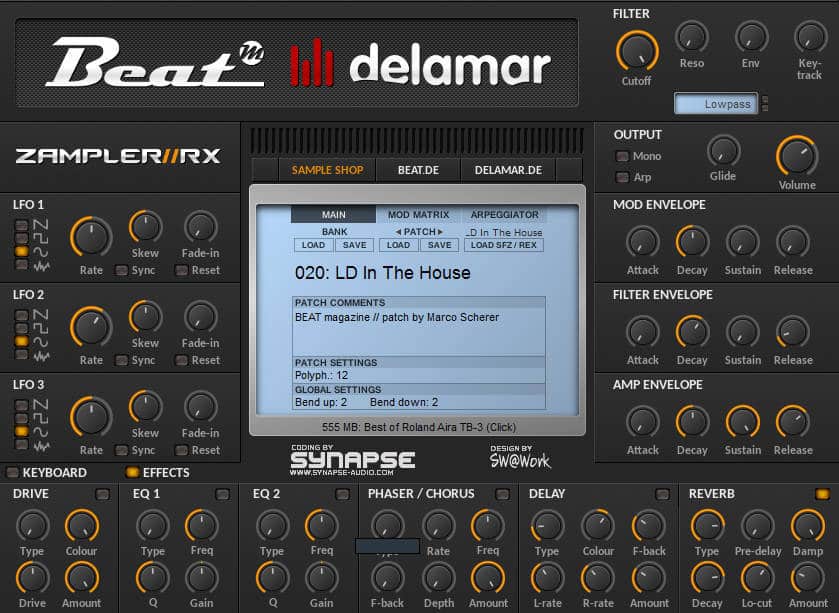The width and height of the screenshot is (839, 613).
Task: Click the Drive Colour knob
Action: point(82,526)
